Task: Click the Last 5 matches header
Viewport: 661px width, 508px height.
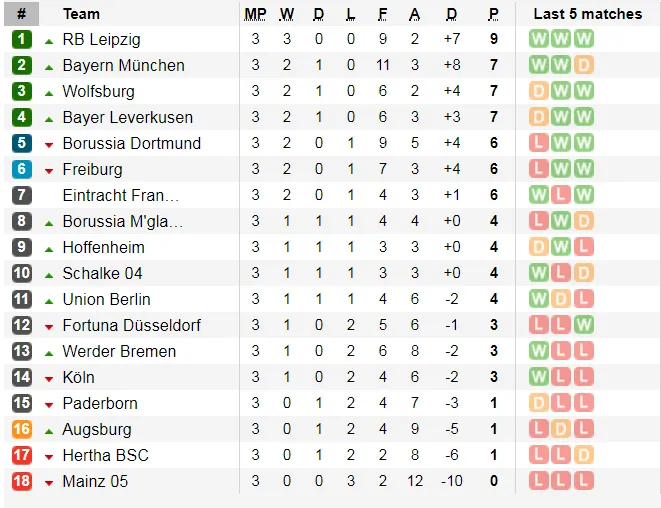Action: 587,14
